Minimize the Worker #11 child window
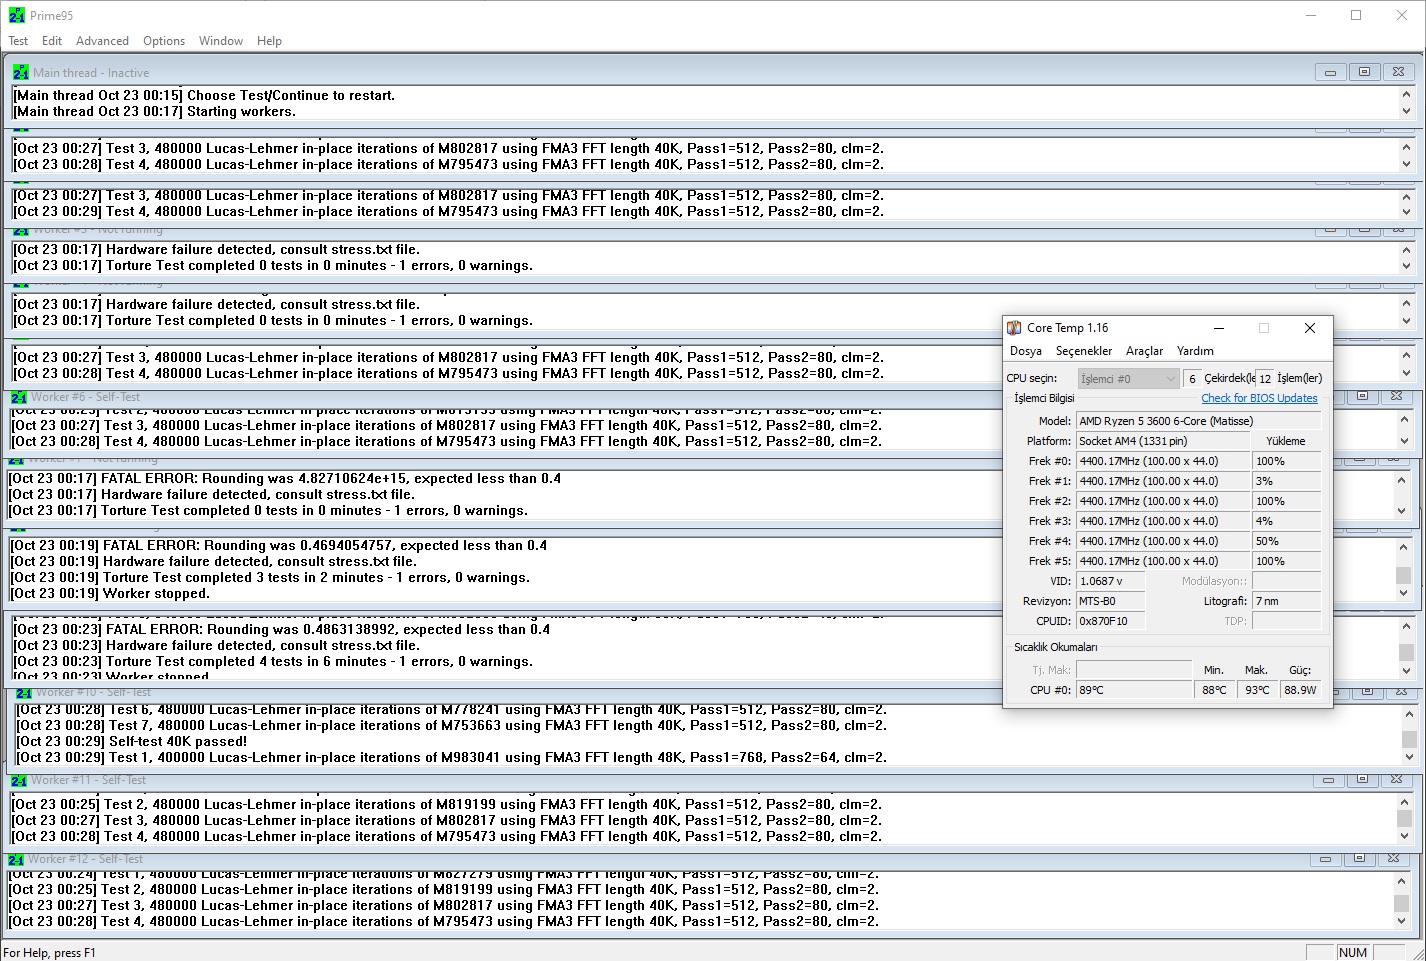This screenshot has width=1426, height=961. tap(1328, 780)
